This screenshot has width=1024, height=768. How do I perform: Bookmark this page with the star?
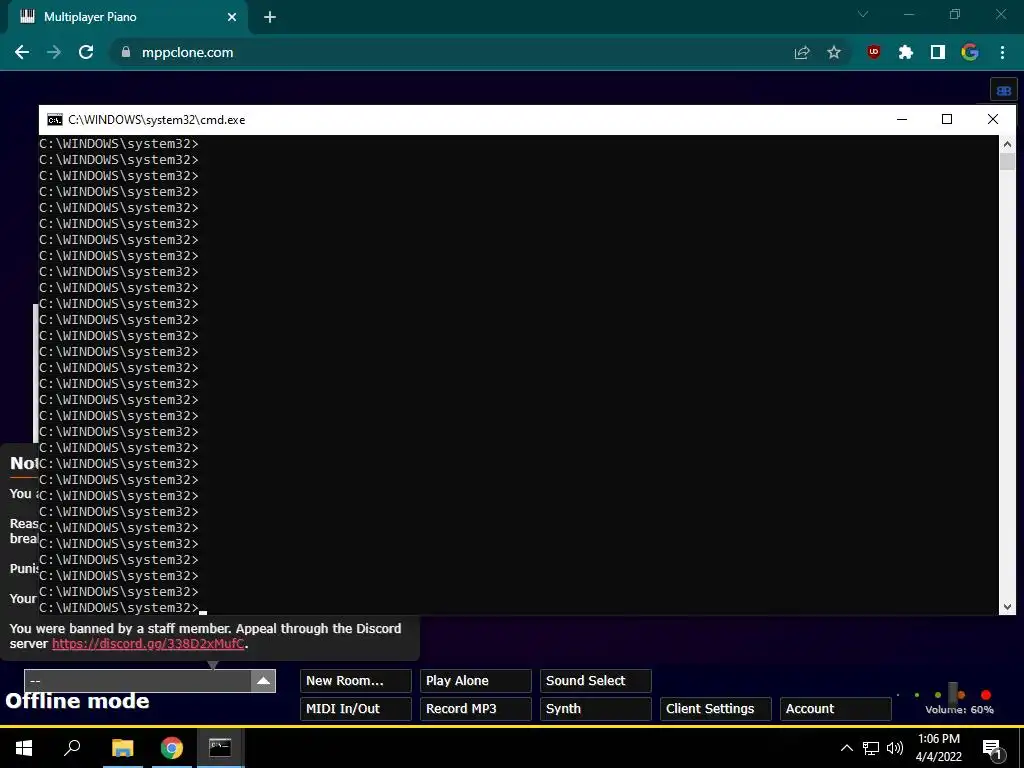834,52
